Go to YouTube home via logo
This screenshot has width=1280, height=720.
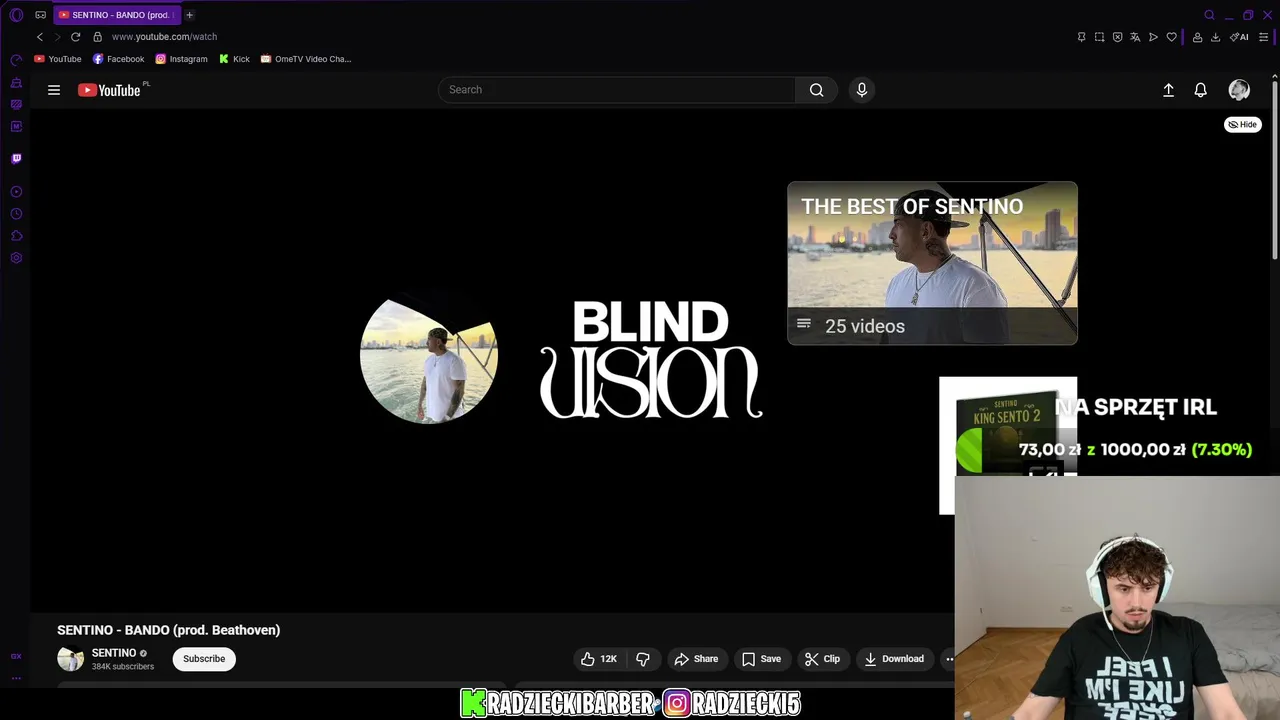point(110,90)
